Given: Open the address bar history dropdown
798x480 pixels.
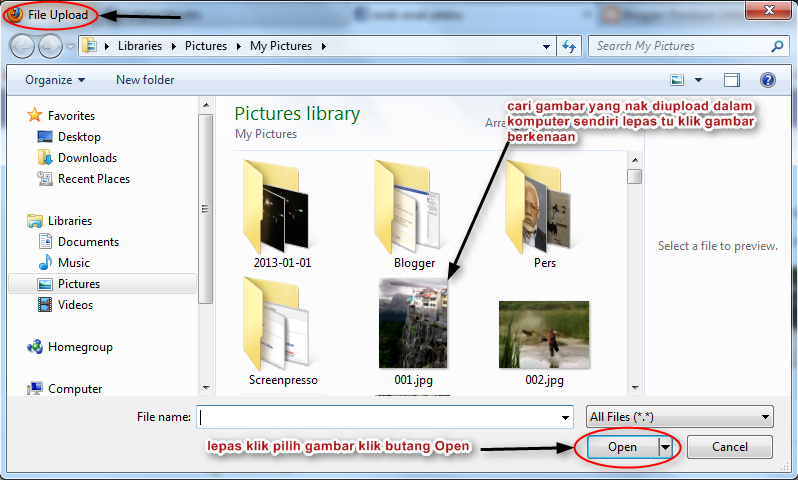Looking at the screenshot, I should tap(546, 46).
